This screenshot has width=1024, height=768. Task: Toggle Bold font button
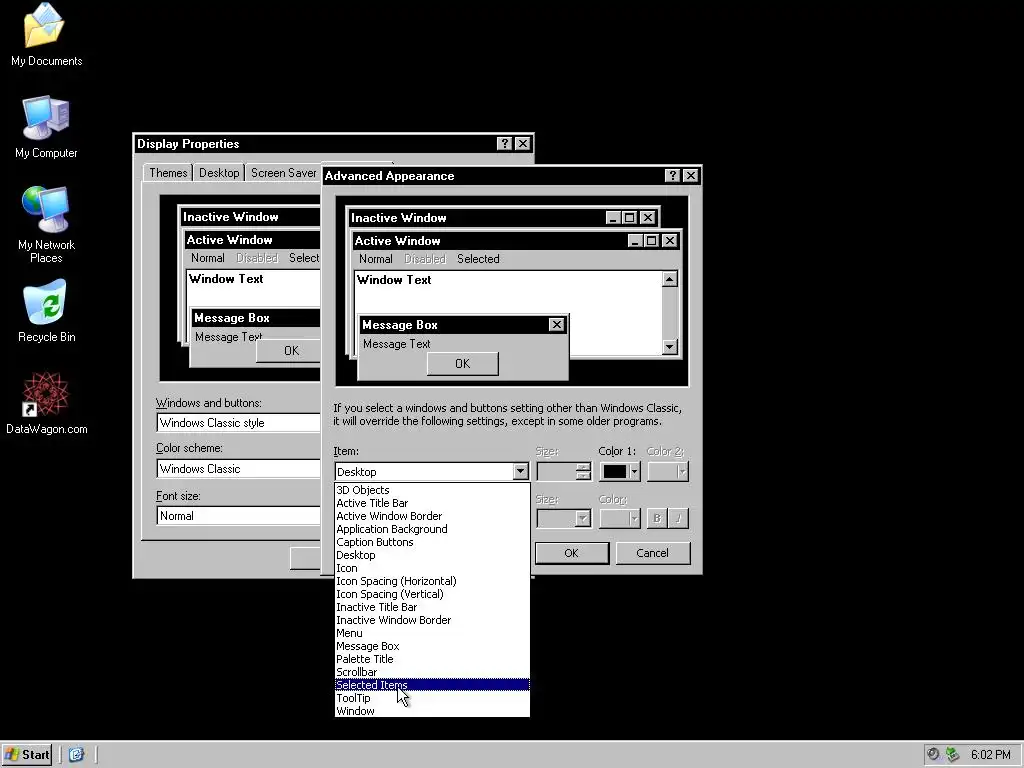pos(656,519)
